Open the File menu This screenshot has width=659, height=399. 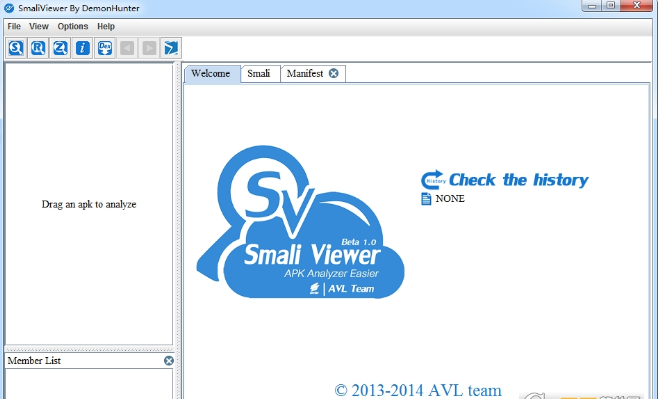pos(14,26)
